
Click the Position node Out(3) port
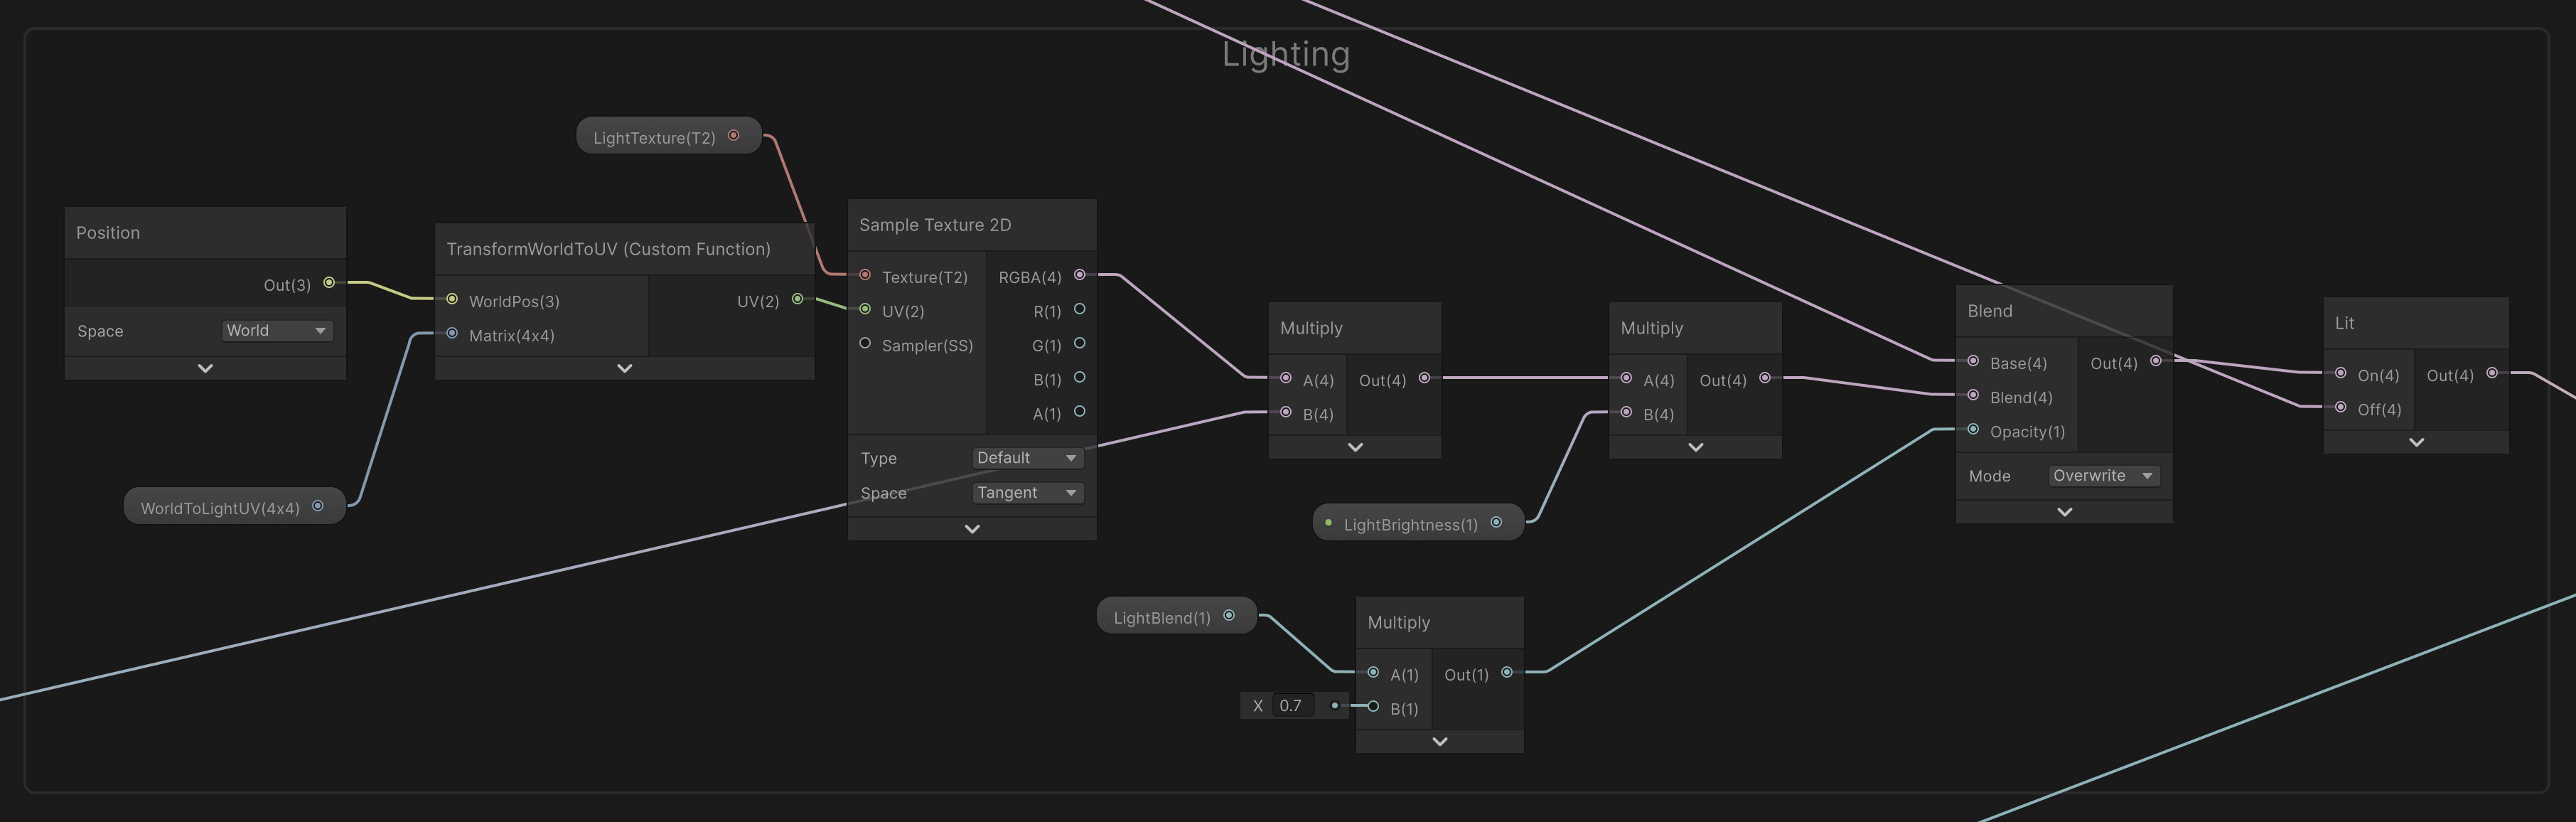(x=329, y=283)
